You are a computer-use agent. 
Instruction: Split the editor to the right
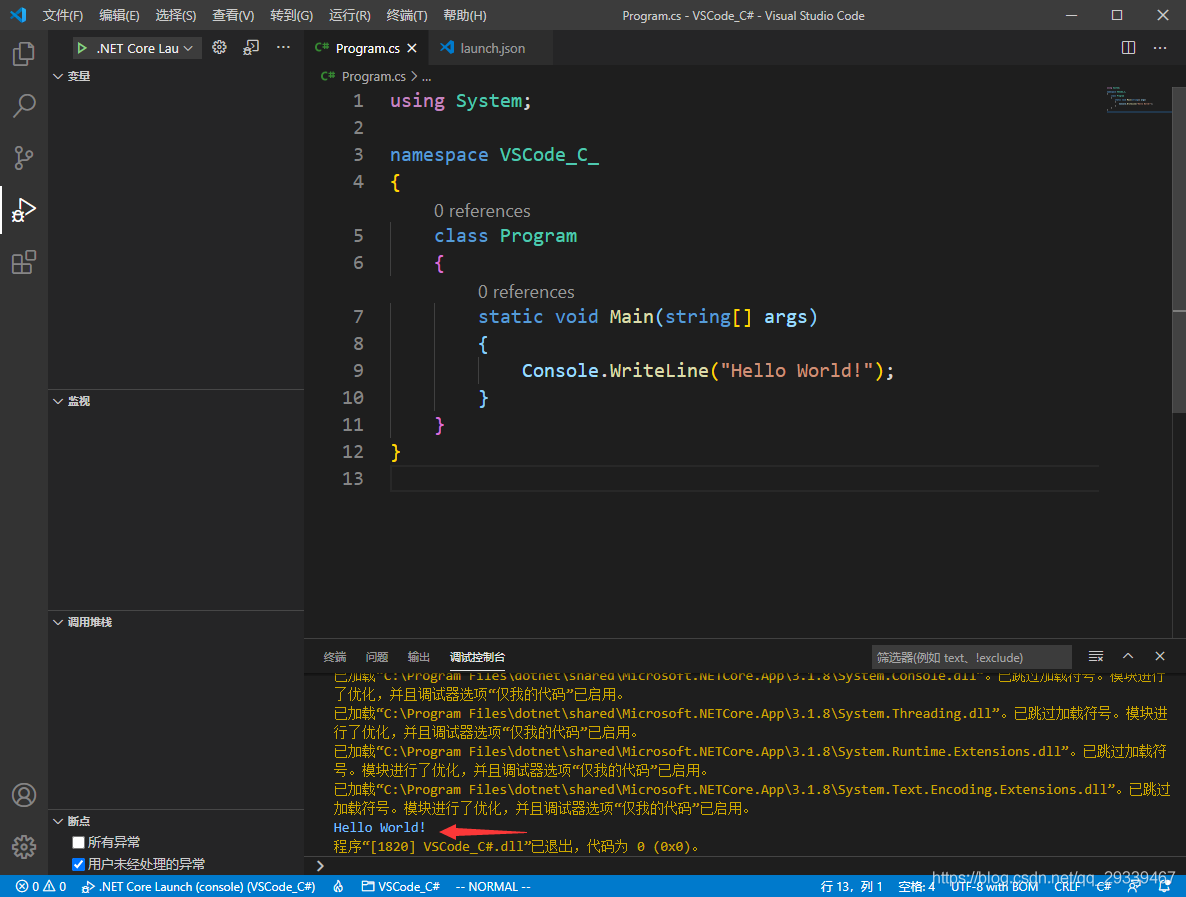[1128, 48]
